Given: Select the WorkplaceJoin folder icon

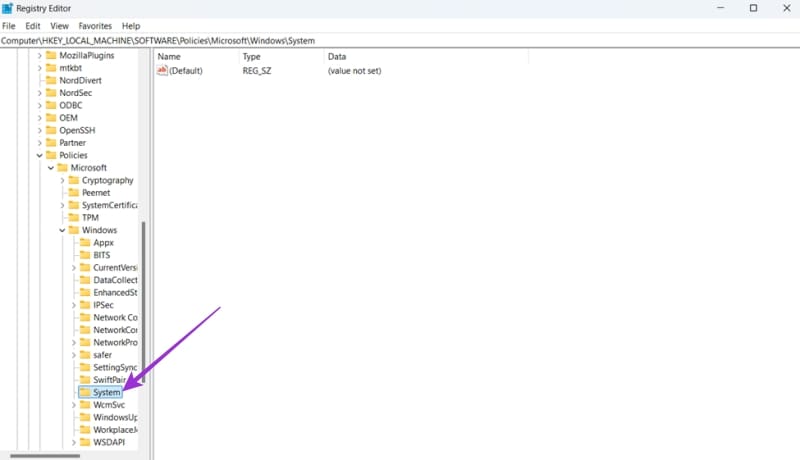Looking at the screenshot, I should point(85,429).
